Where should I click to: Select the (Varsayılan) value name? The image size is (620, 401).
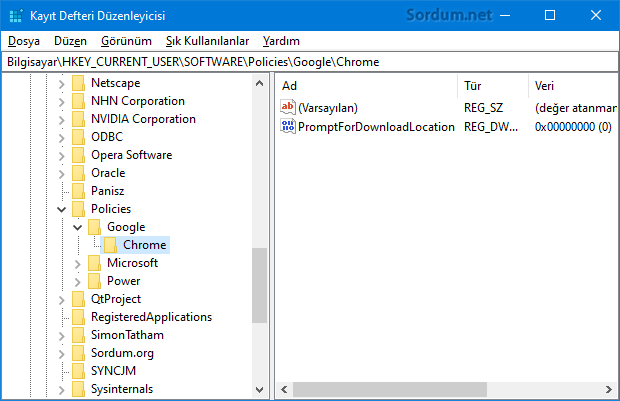(x=328, y=108)
